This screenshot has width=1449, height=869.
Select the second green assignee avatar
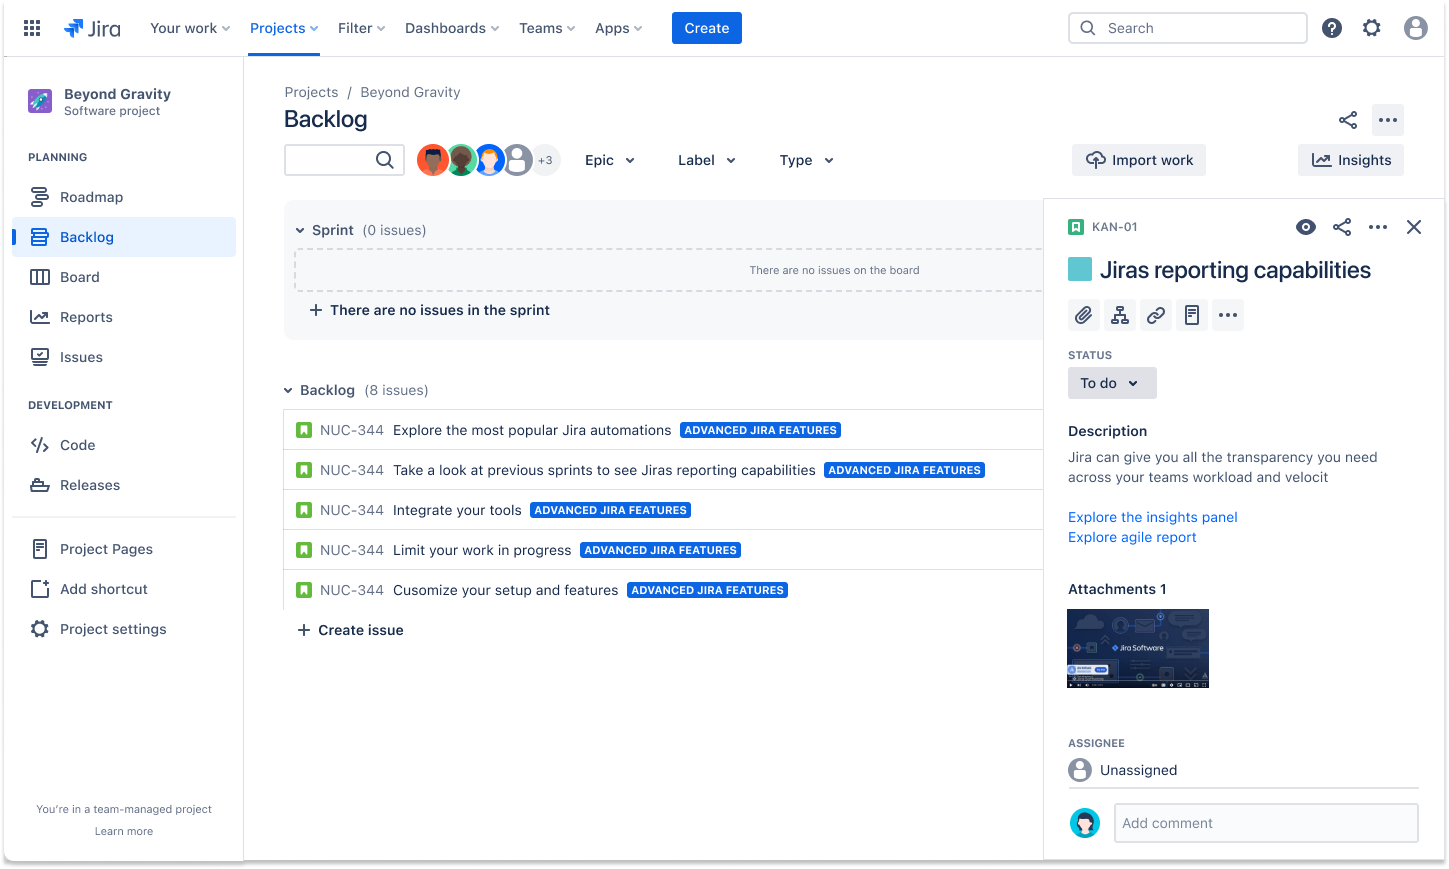tap(461, 160)
